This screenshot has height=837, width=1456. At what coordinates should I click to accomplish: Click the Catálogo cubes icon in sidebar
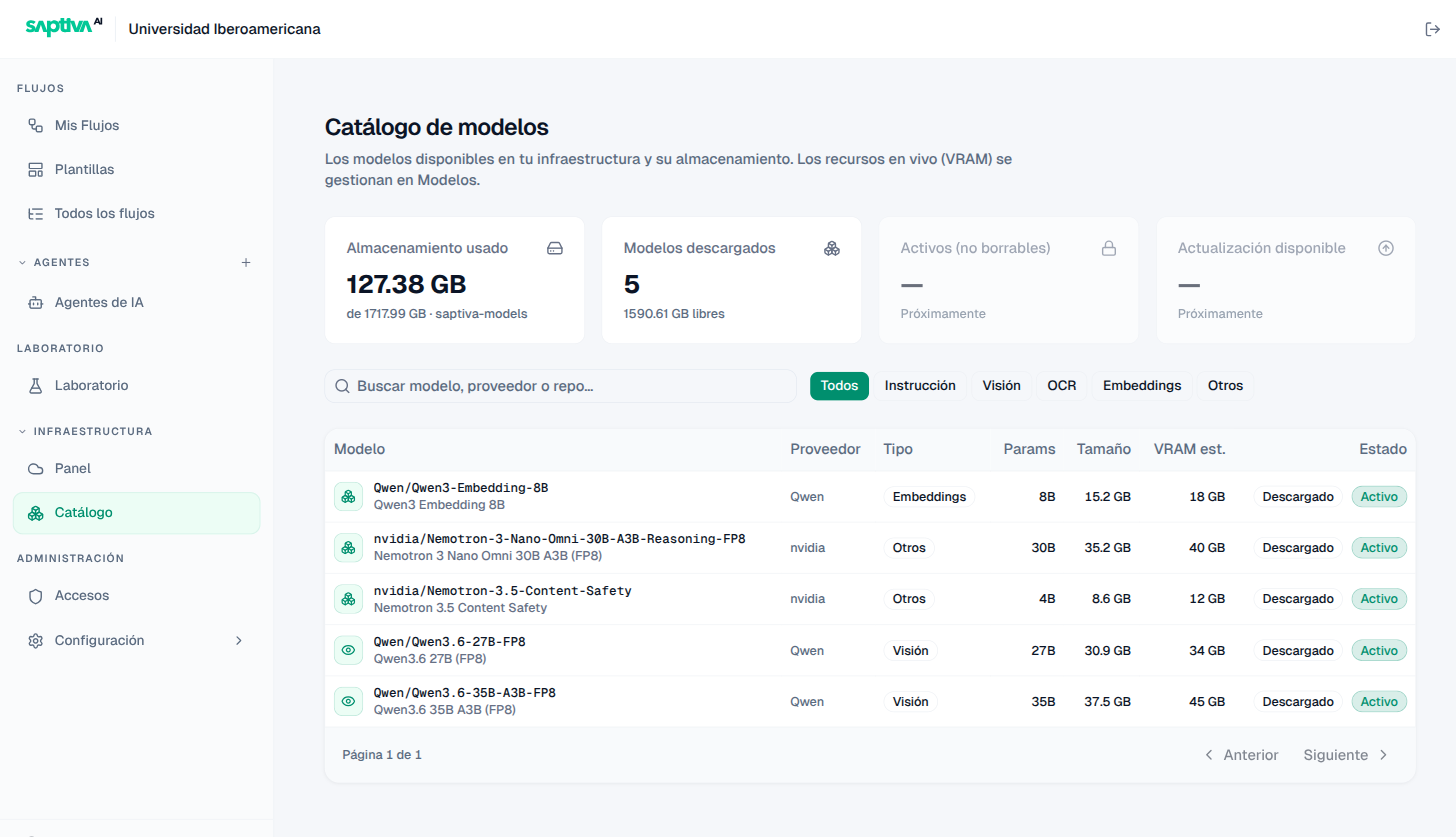point(35,513)
